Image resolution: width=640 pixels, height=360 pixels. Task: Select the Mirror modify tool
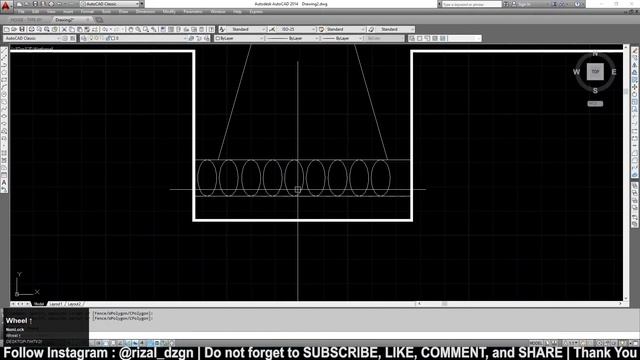[635, 65]
